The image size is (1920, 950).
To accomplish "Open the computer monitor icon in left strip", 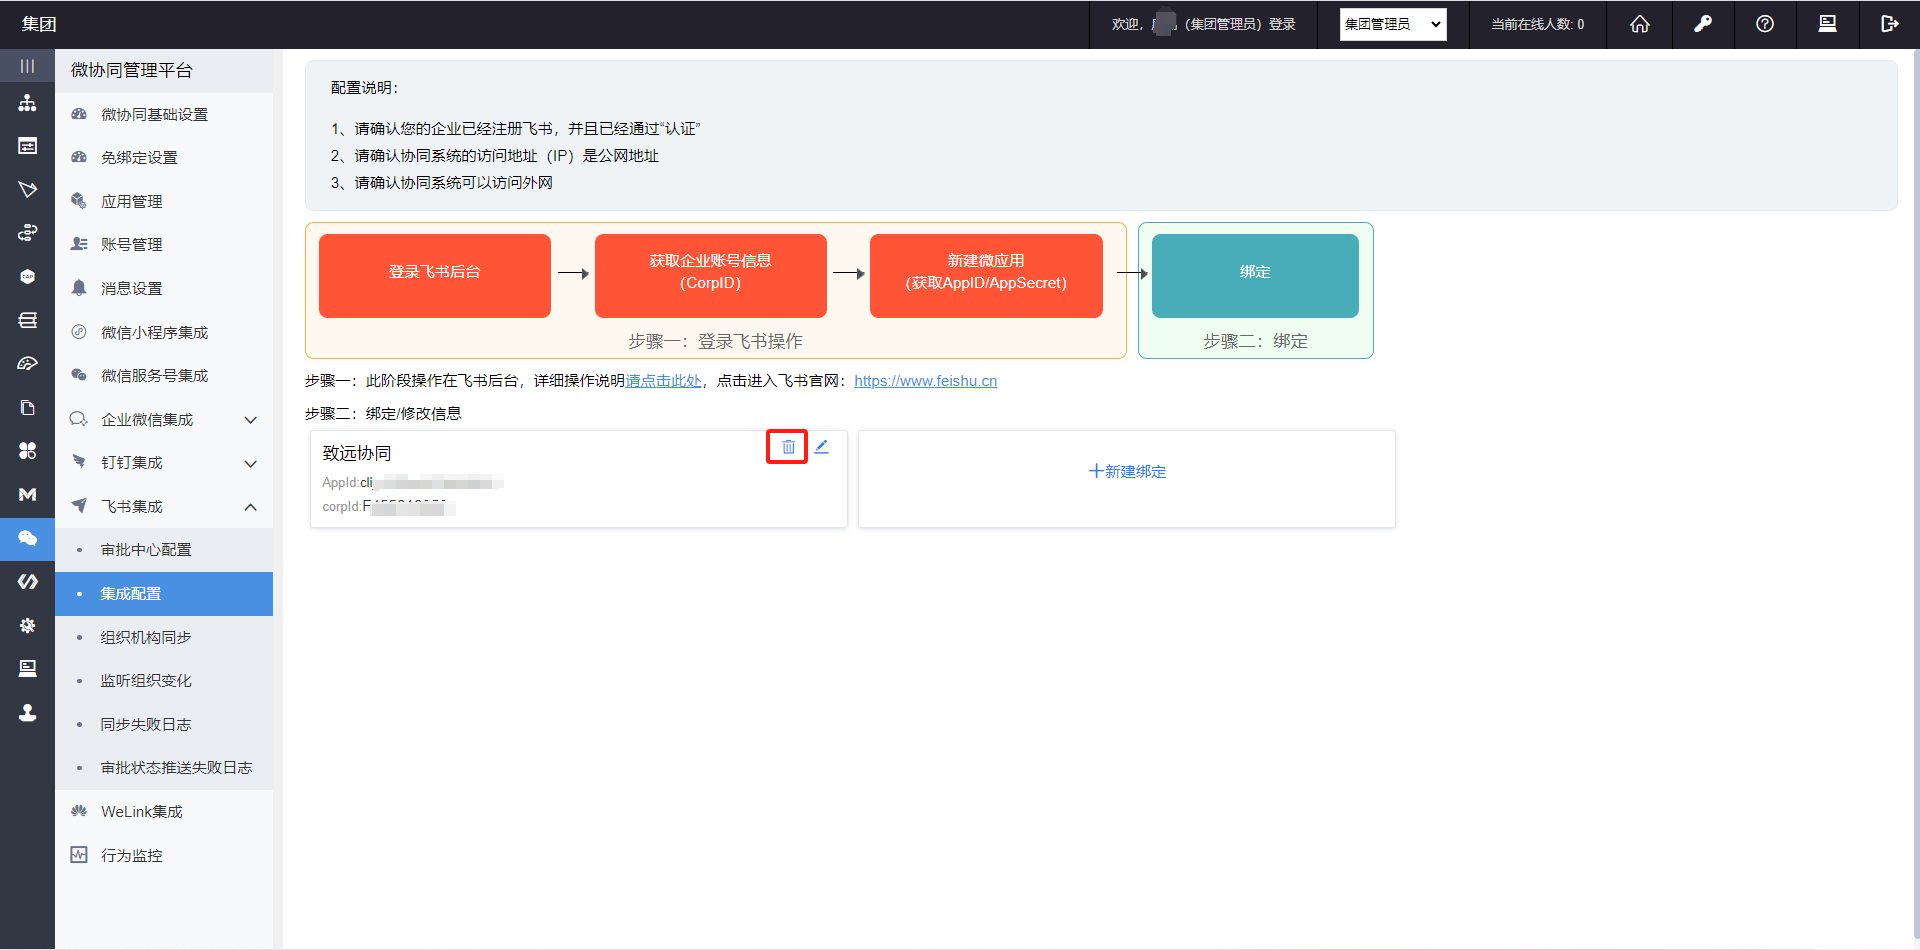I will click(27, 668).
